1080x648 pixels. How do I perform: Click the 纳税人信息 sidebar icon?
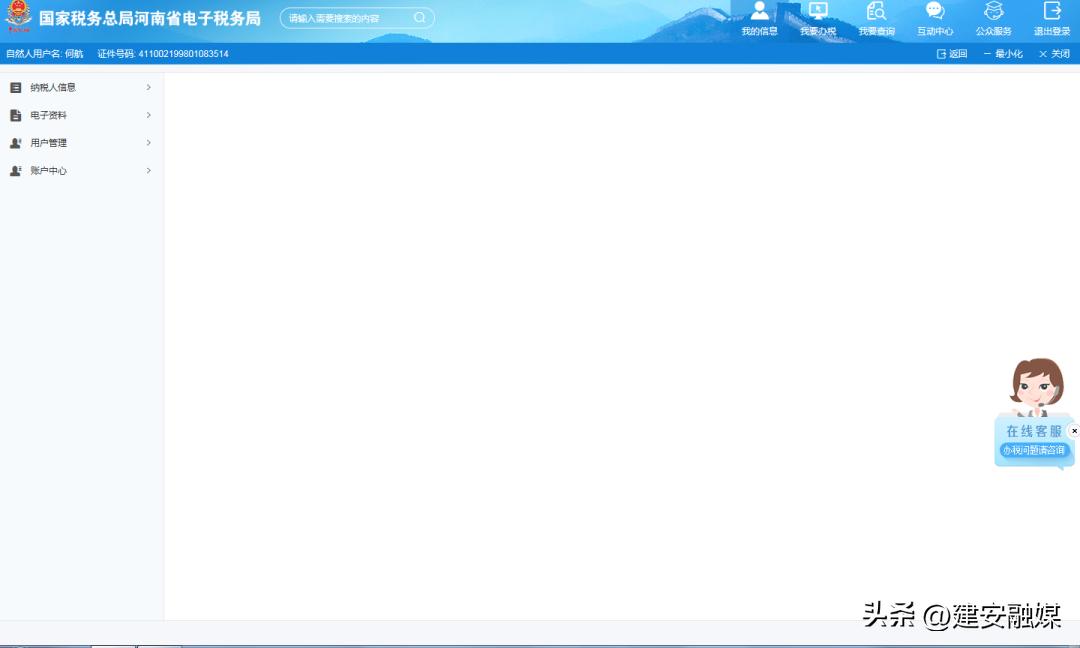[16, 87]
